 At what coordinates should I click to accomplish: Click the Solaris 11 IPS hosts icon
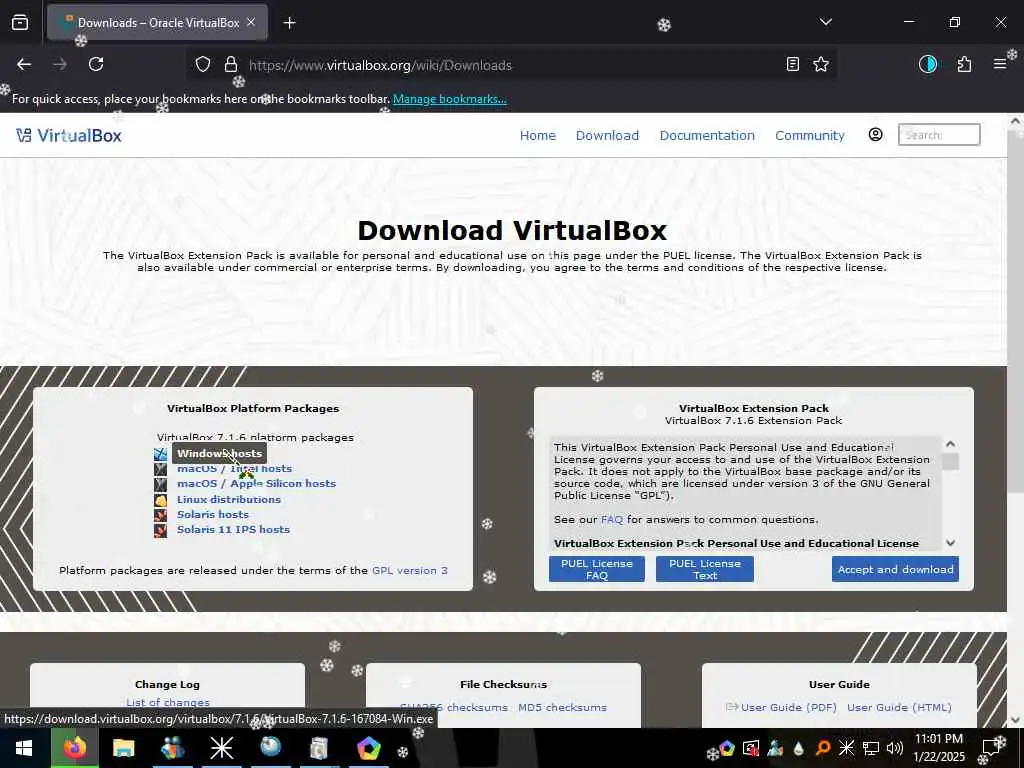point(161,530)
